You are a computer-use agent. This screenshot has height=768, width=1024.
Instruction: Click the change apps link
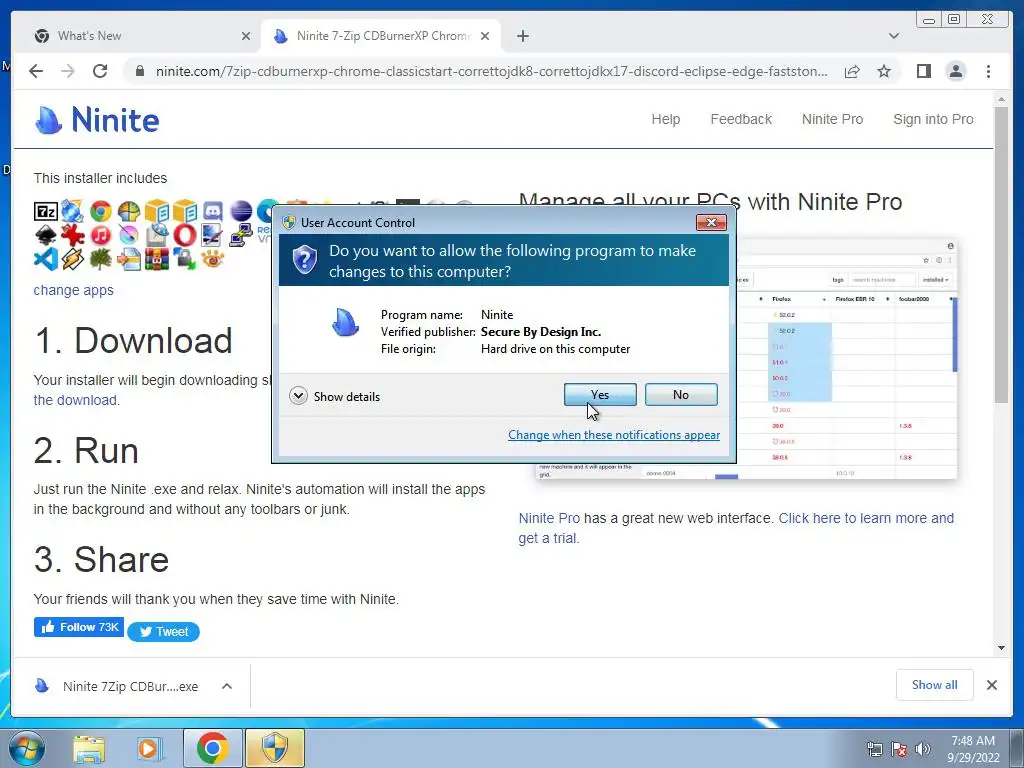click(73, 290)
